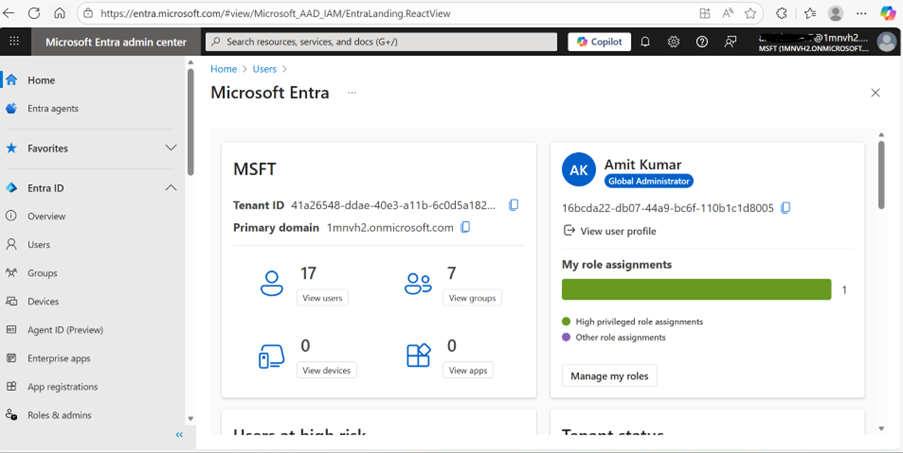Viewport: 903px width, 453px height.
Task: Click the AK user avatar circle
Action: point(579,169)
